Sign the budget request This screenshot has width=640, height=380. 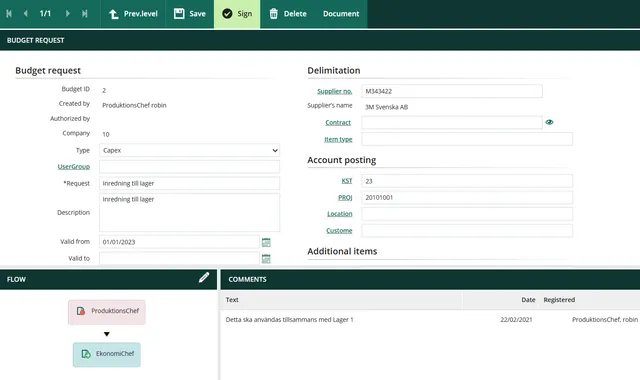(237, 13)
